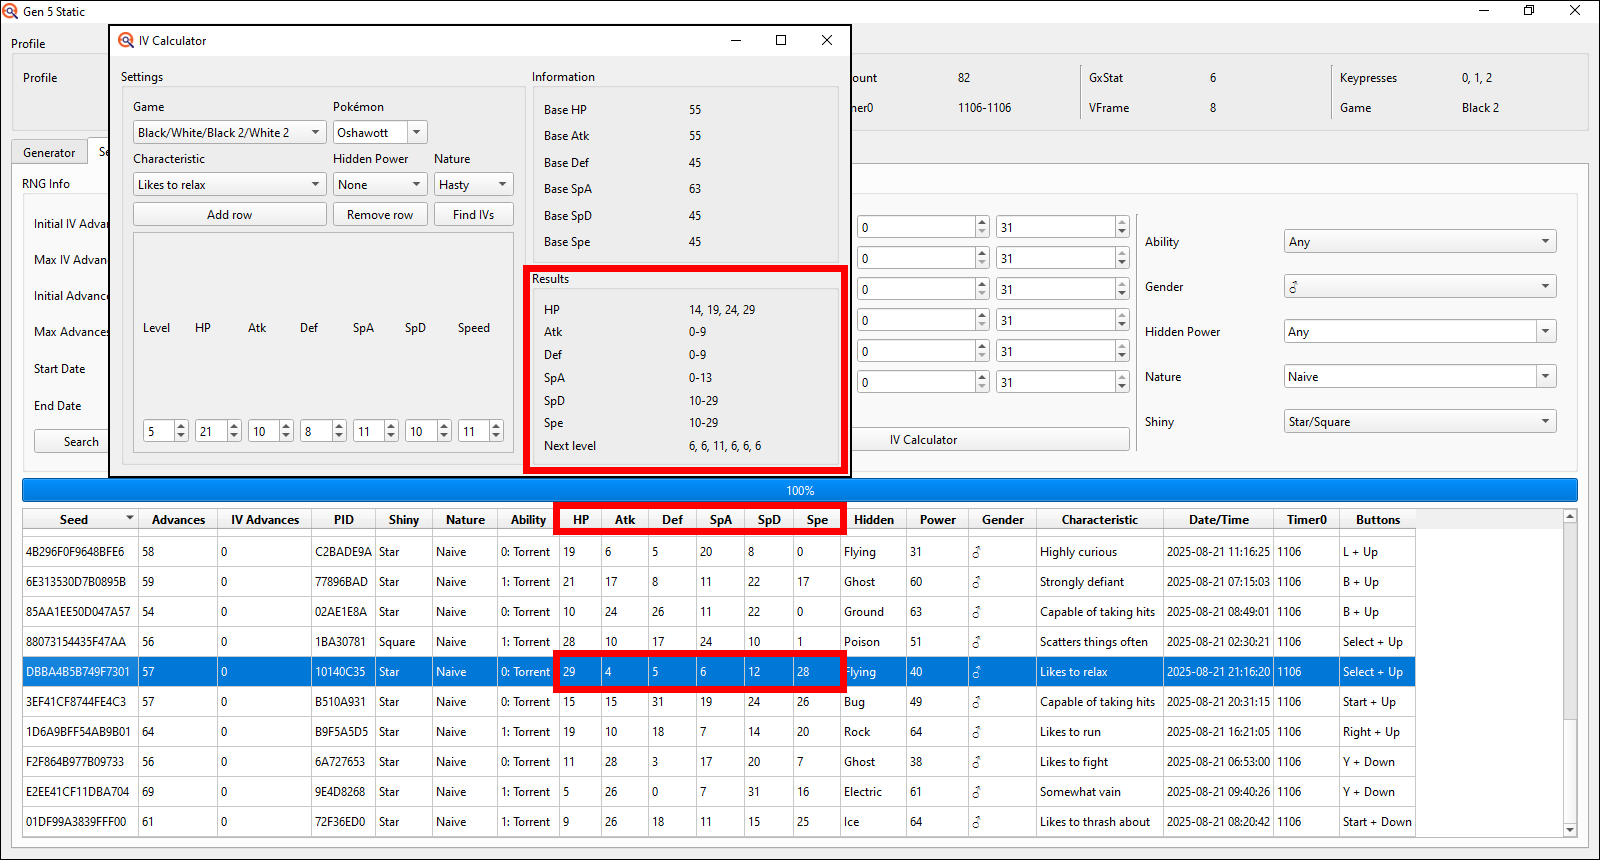Maximize the IV Calculator window
The height and width of the screenshot is (860, 1600).
(781, 41)
